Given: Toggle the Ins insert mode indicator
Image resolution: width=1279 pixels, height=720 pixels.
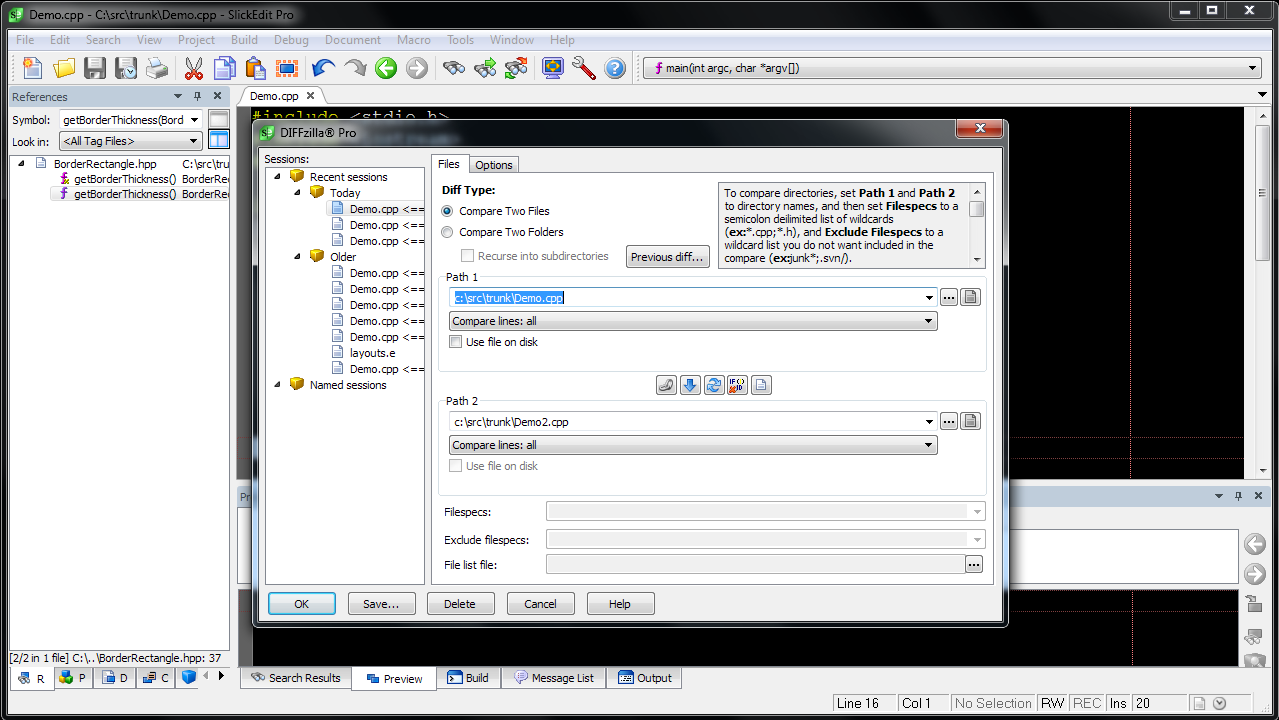Looking at the screenshot, I should 1118,703.
